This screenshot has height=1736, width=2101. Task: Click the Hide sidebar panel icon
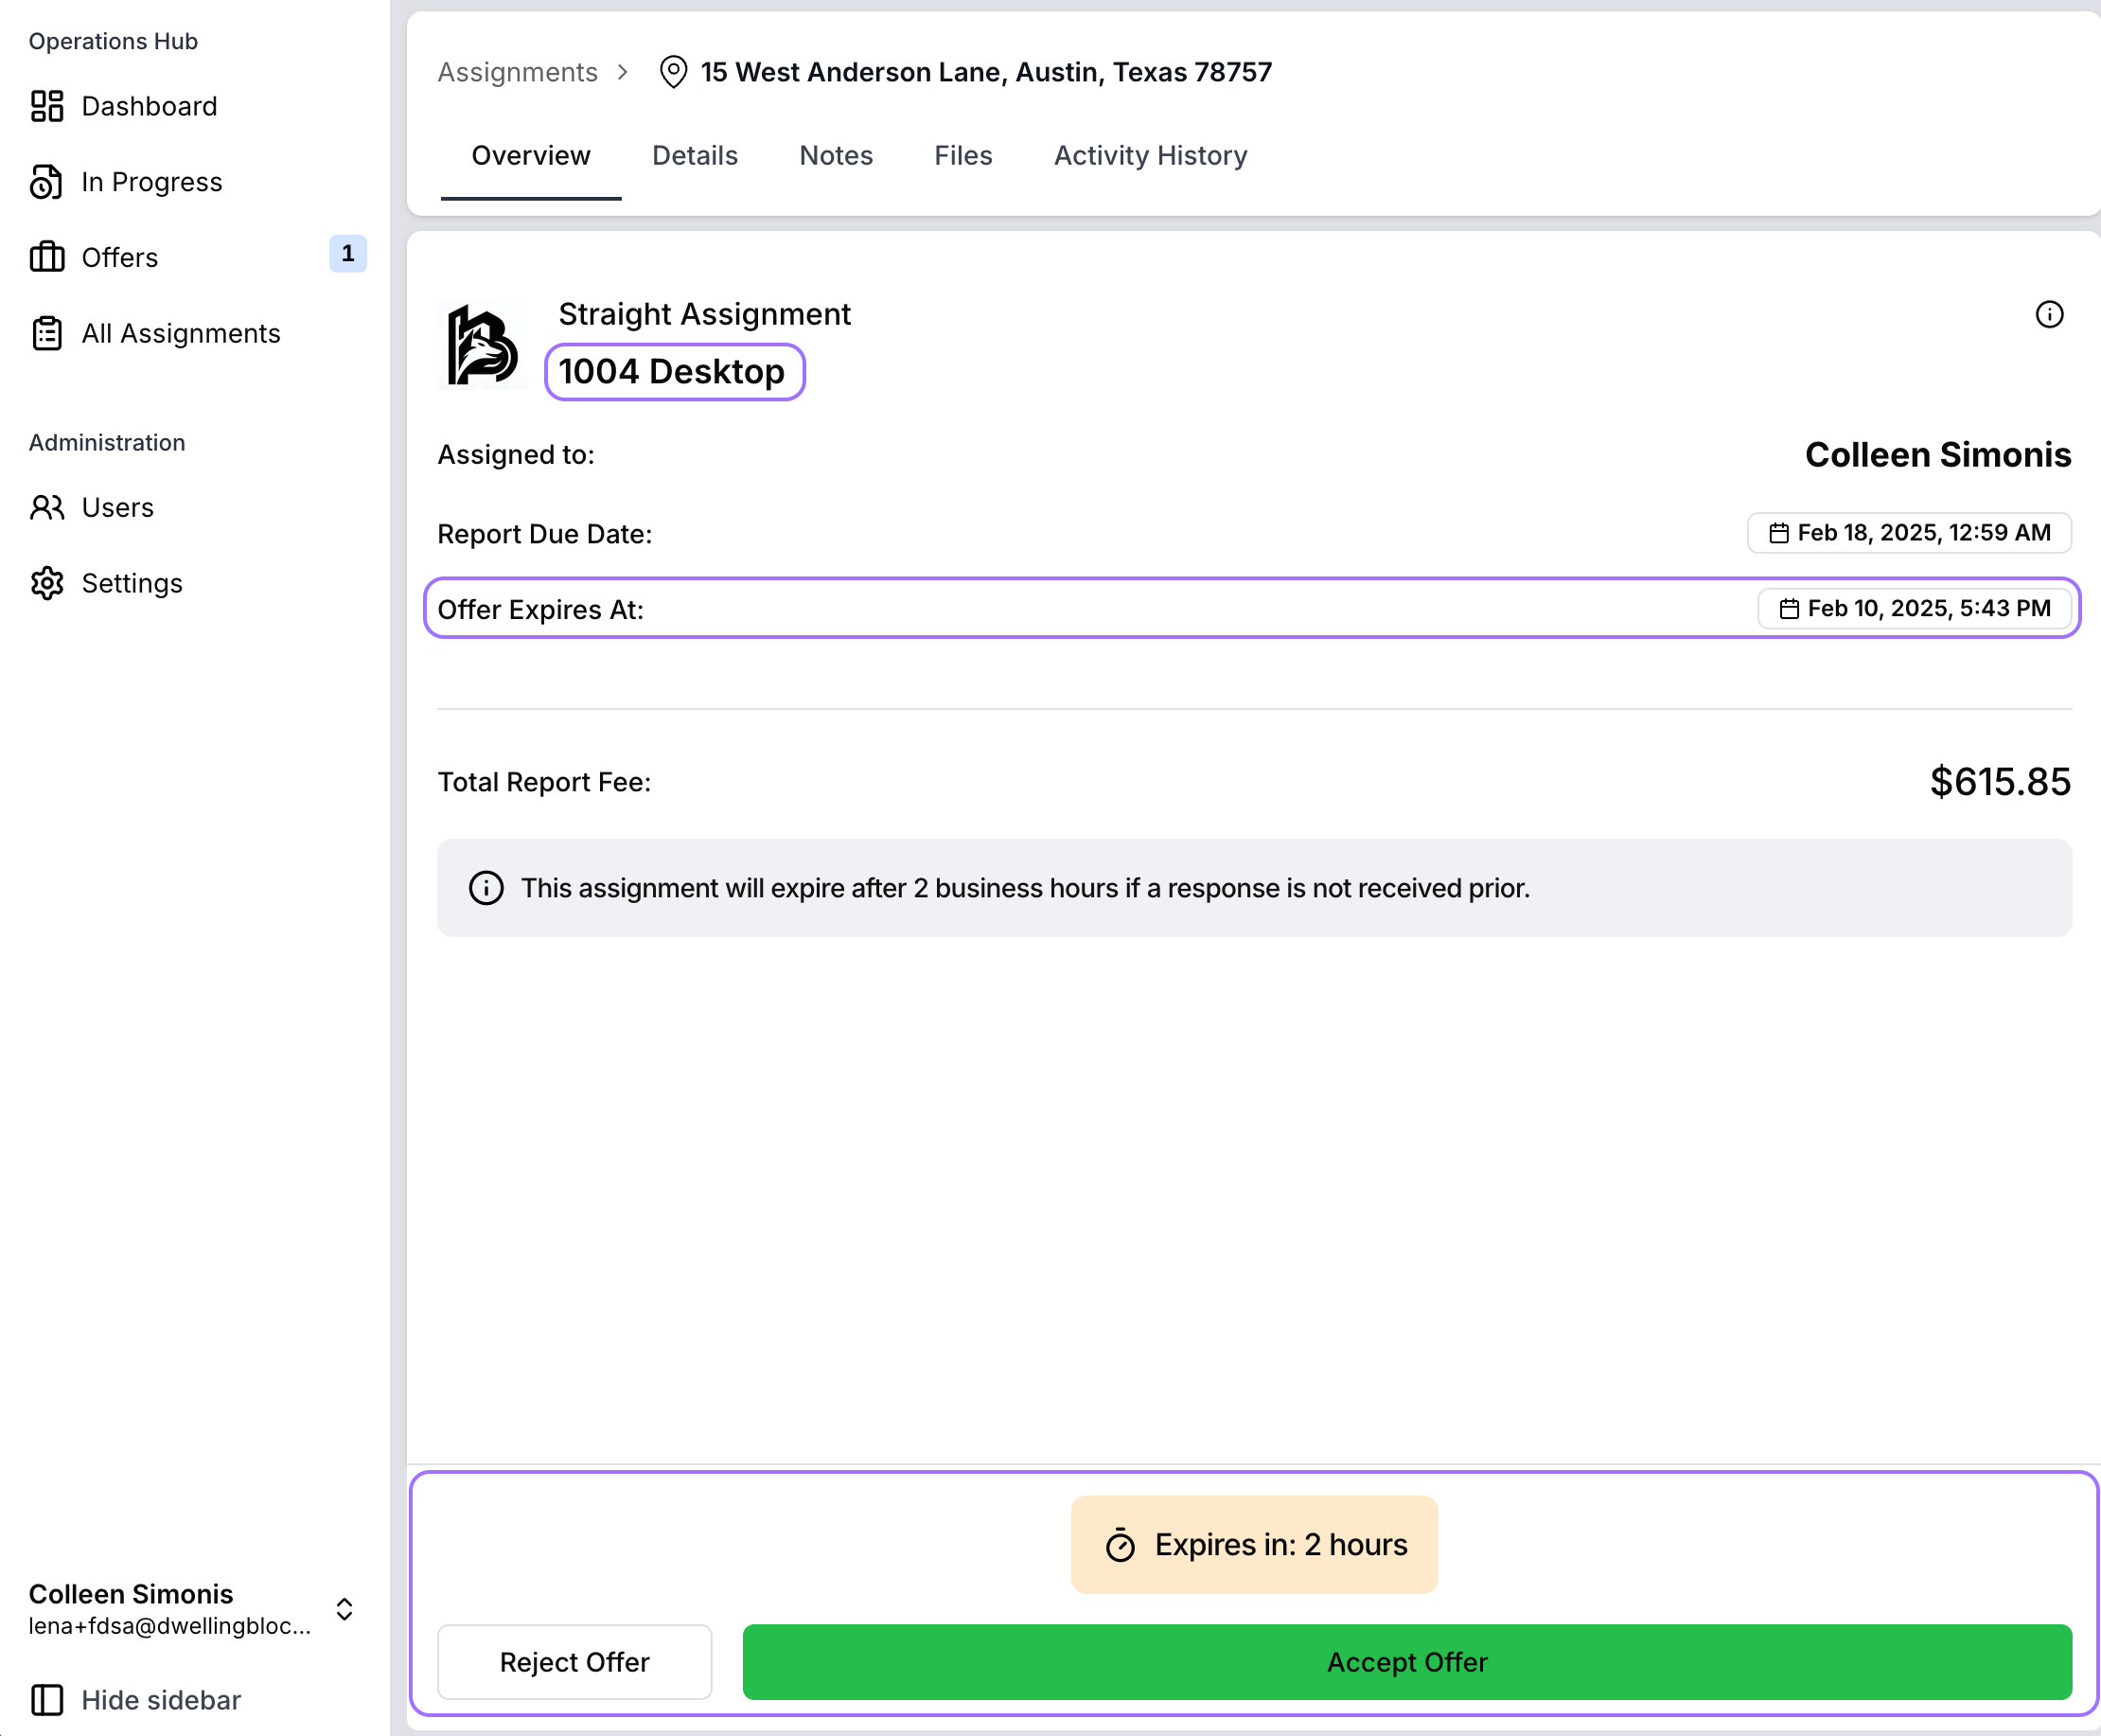[46, 1700]
